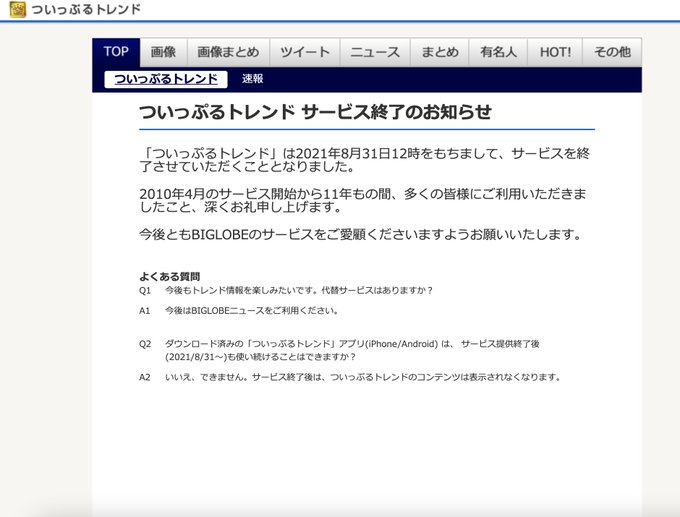Open the 画像 tab
This screenshot has width=680, height=517.
pyautogui.click(x=163, y=52)
